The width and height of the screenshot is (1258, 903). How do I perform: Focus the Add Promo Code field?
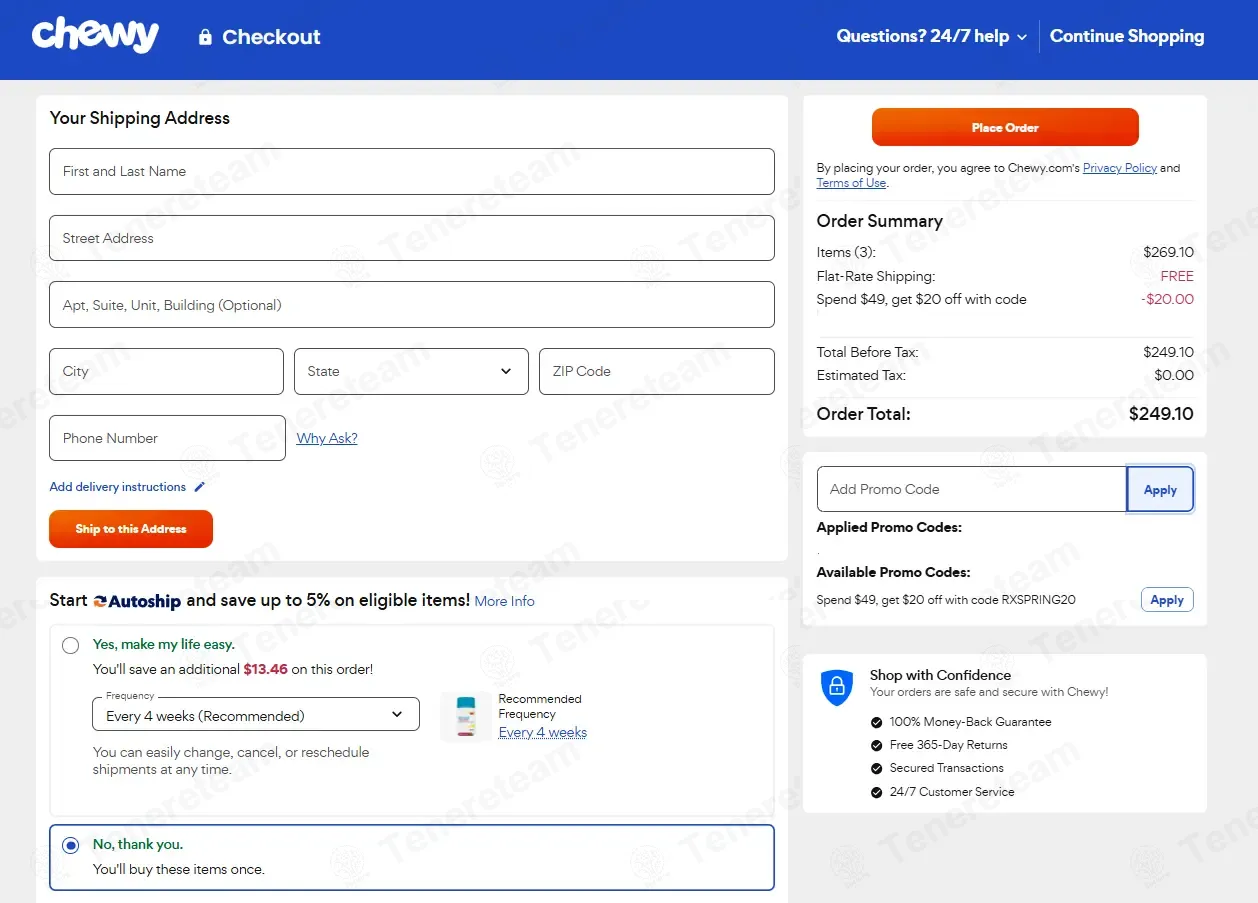tap(972, 489)
